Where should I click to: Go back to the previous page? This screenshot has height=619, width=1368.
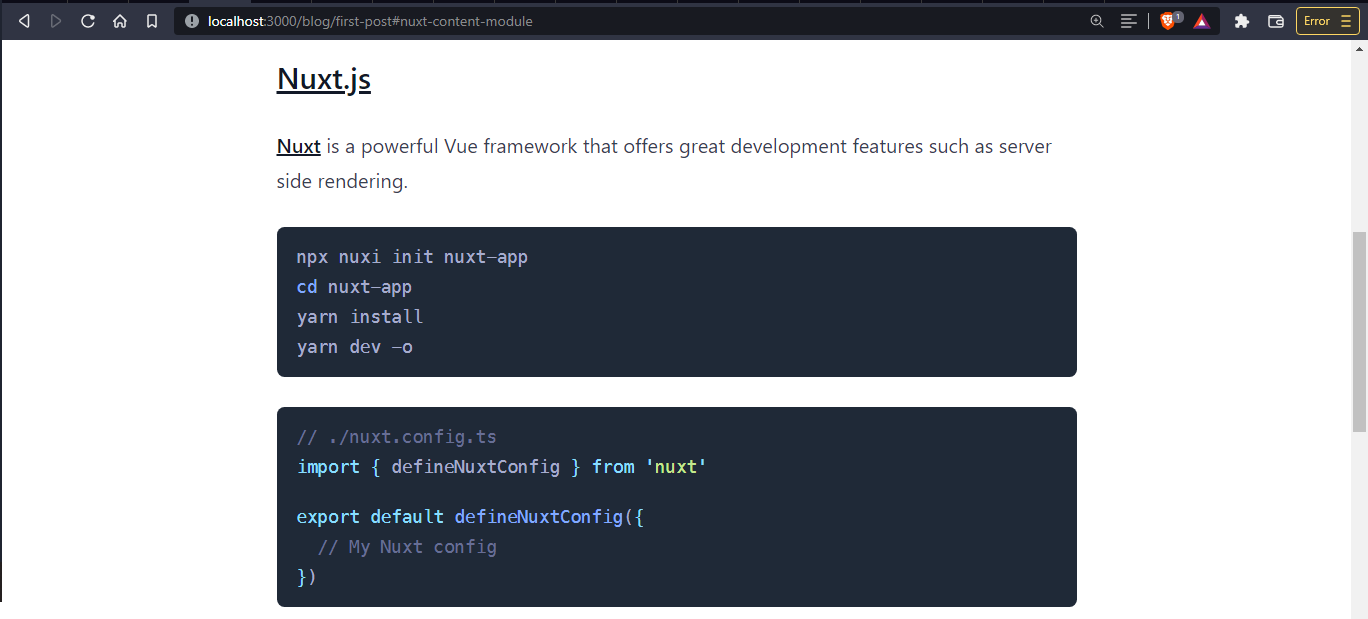tap(24, 21)
